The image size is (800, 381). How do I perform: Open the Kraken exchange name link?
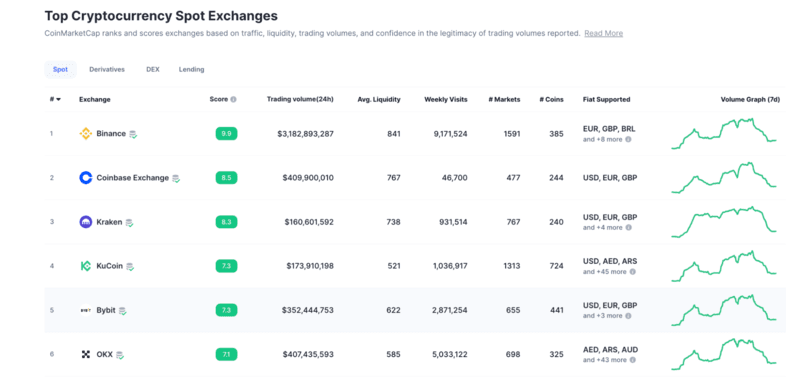click(109, 222)
